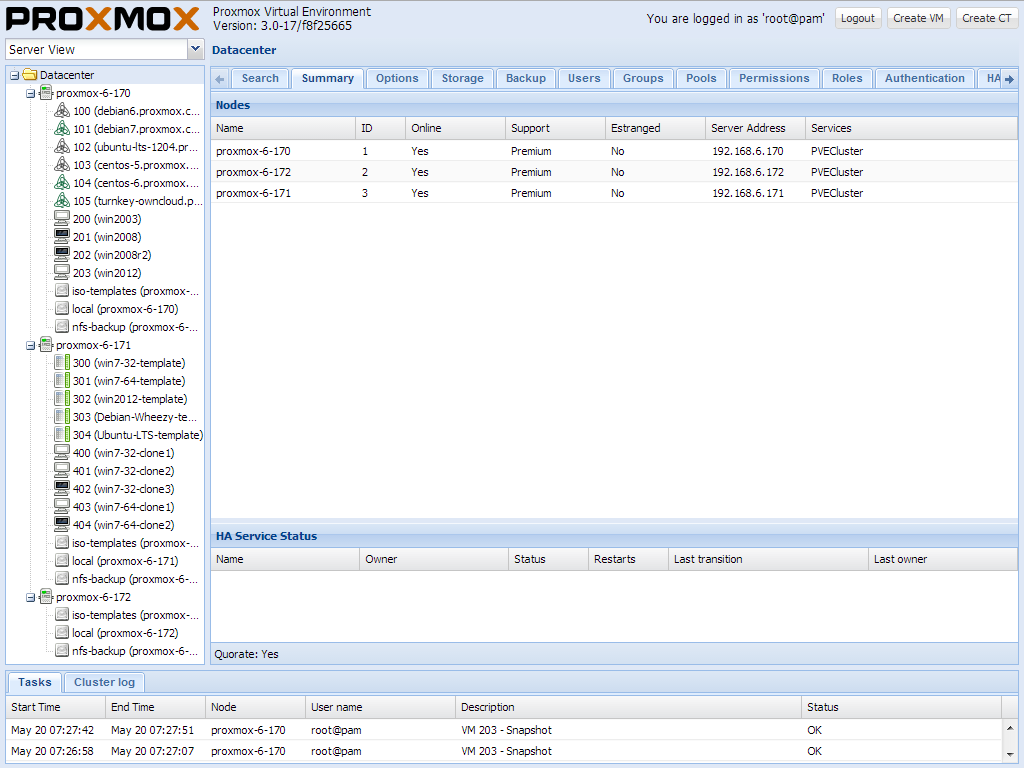The height and width of the screenshot is (768, 1024).
Task: Click template icon for 303 Debian-Wheezy
Action: click(x=62, y=416)
